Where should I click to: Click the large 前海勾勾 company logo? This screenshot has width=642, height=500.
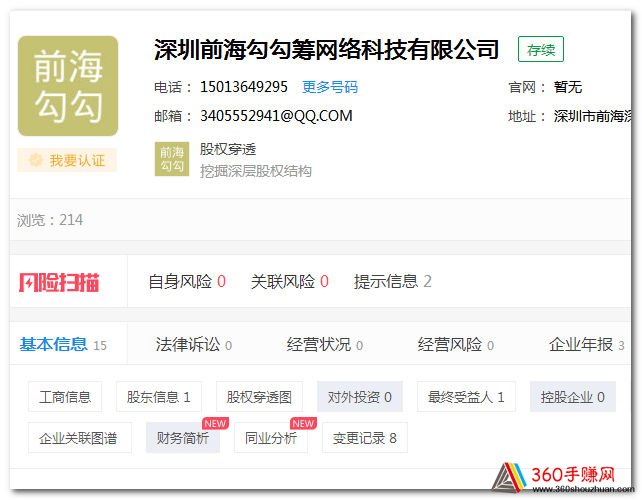[68, 86]
